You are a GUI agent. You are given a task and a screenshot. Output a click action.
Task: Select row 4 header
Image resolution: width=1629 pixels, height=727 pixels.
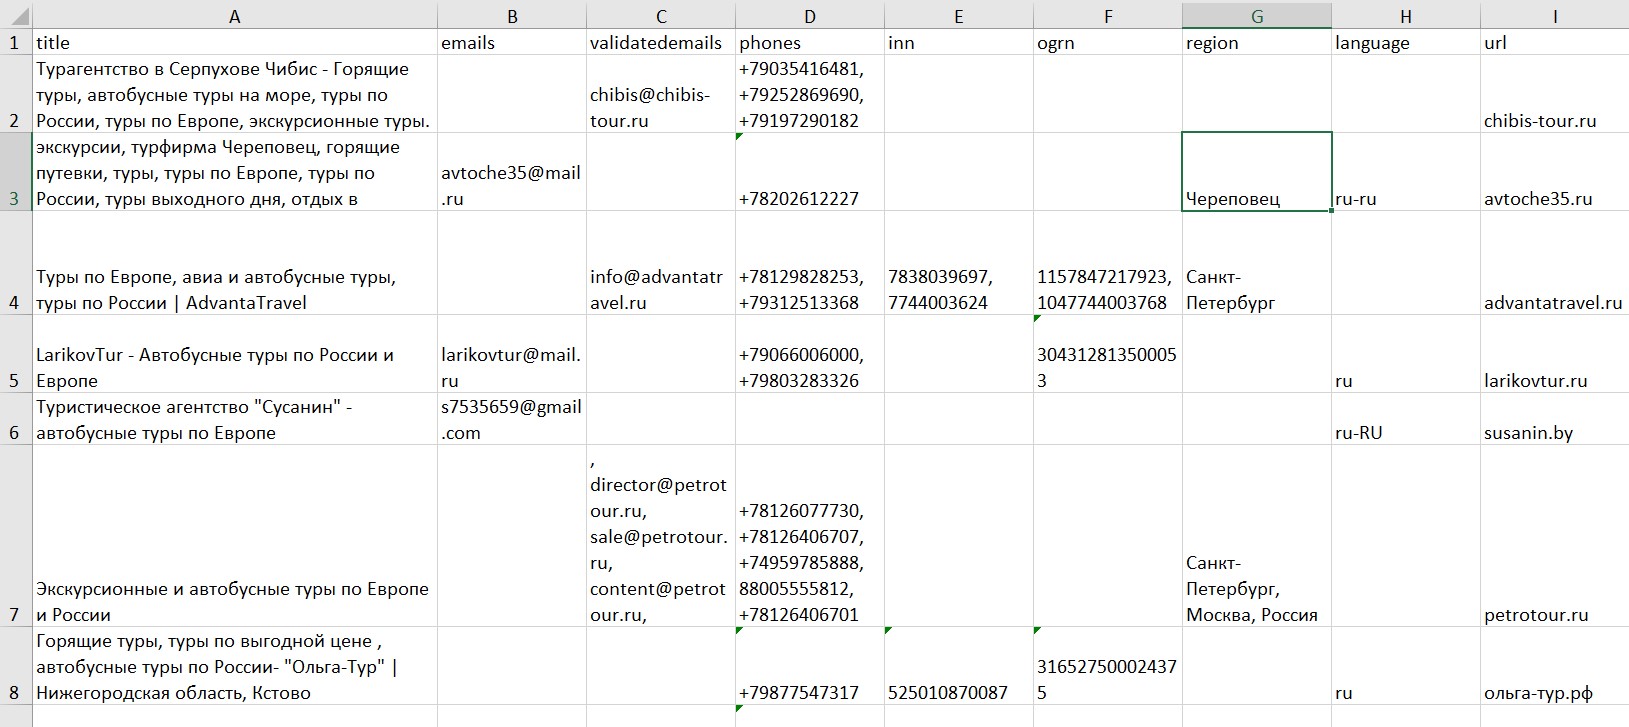pos(16,263)
